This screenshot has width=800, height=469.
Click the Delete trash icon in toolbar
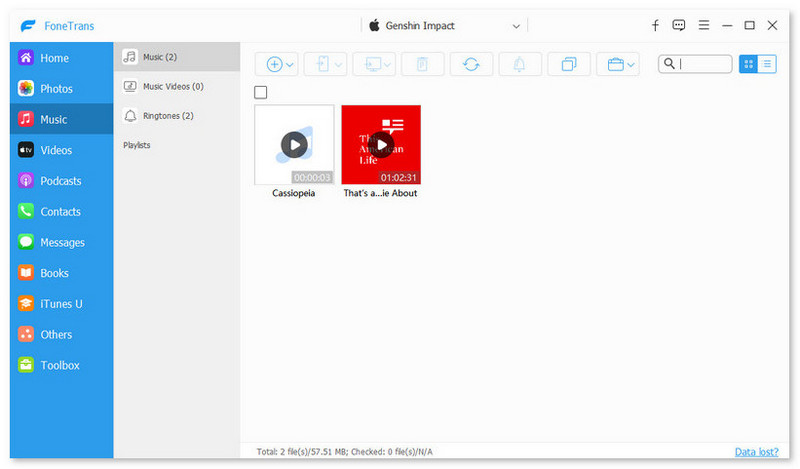pos(422,64)
